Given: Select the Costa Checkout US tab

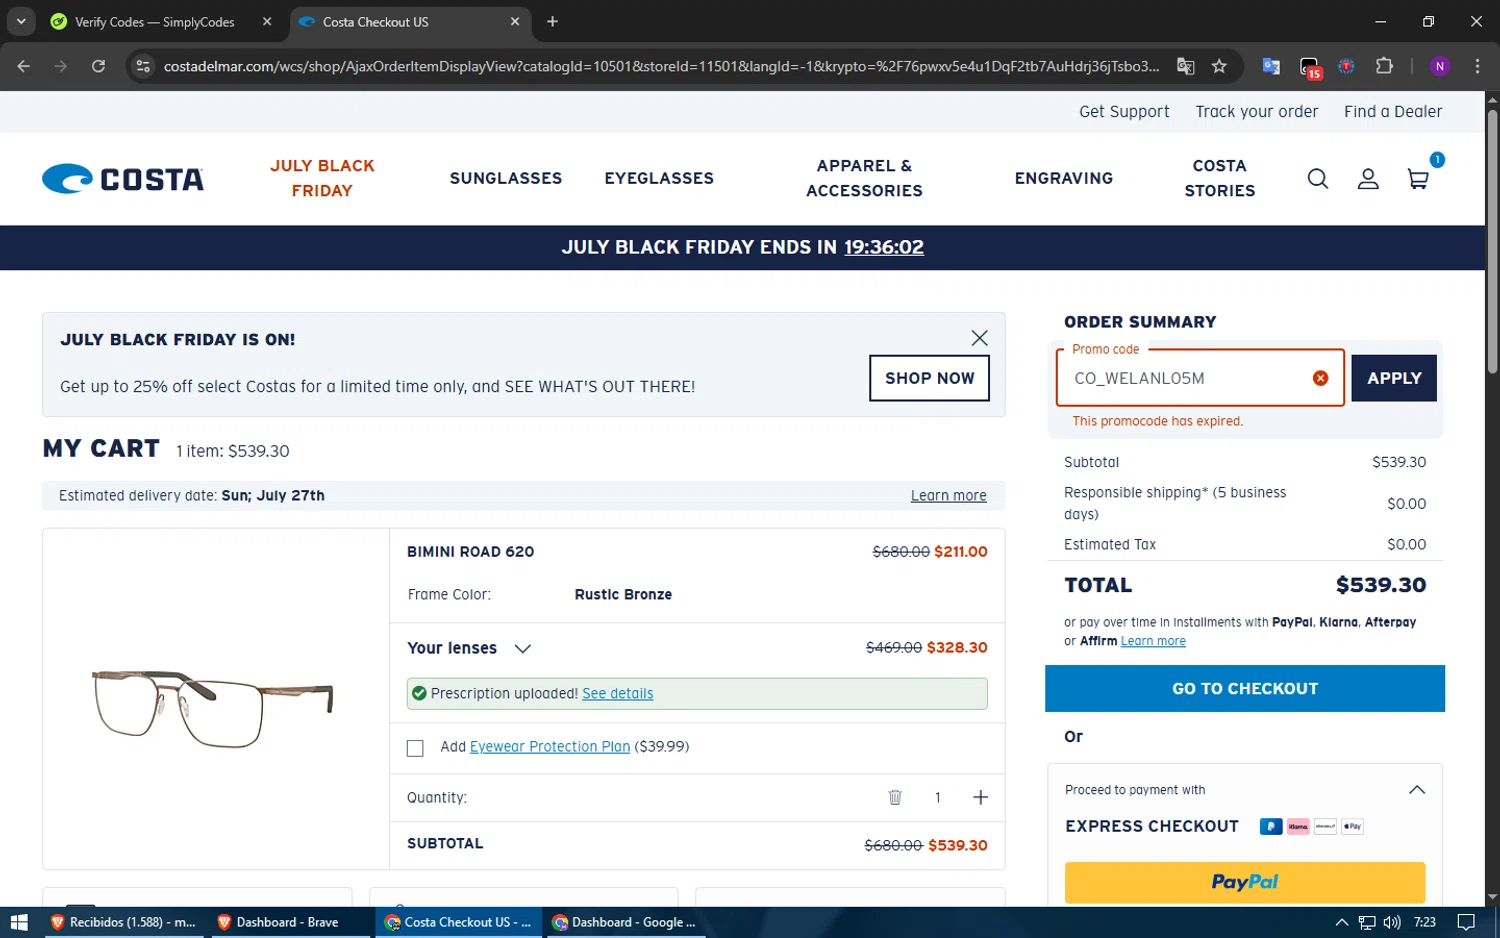Looking at the screenshot, I should click(x=410, y=21).
